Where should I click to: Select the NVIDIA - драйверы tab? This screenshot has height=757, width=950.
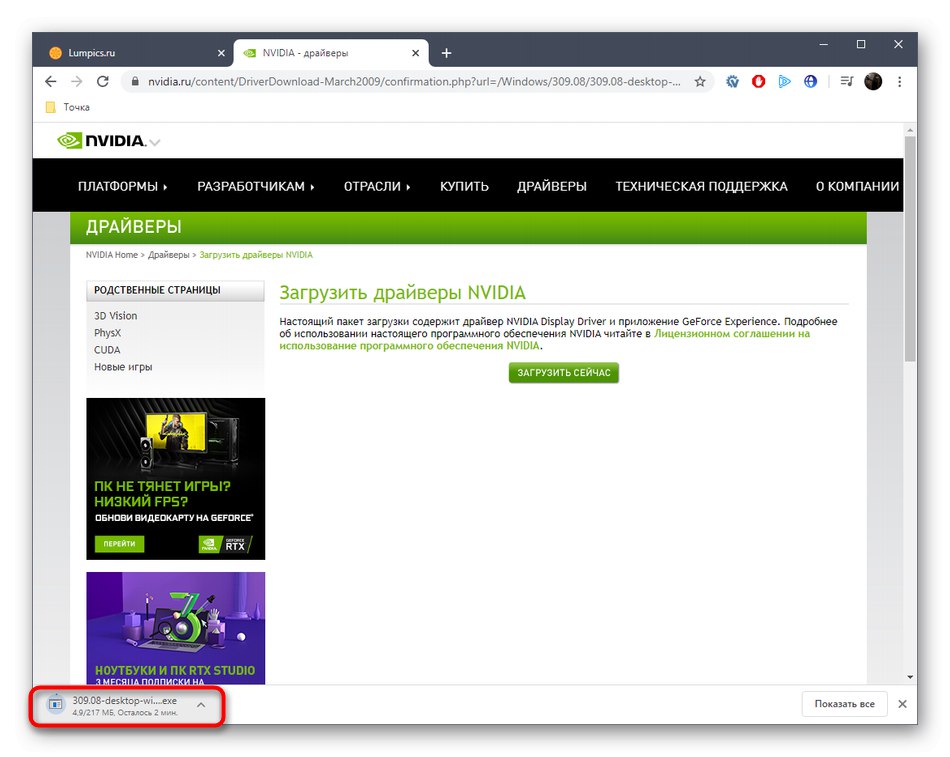pyautogui.click(x=331, y=53)
